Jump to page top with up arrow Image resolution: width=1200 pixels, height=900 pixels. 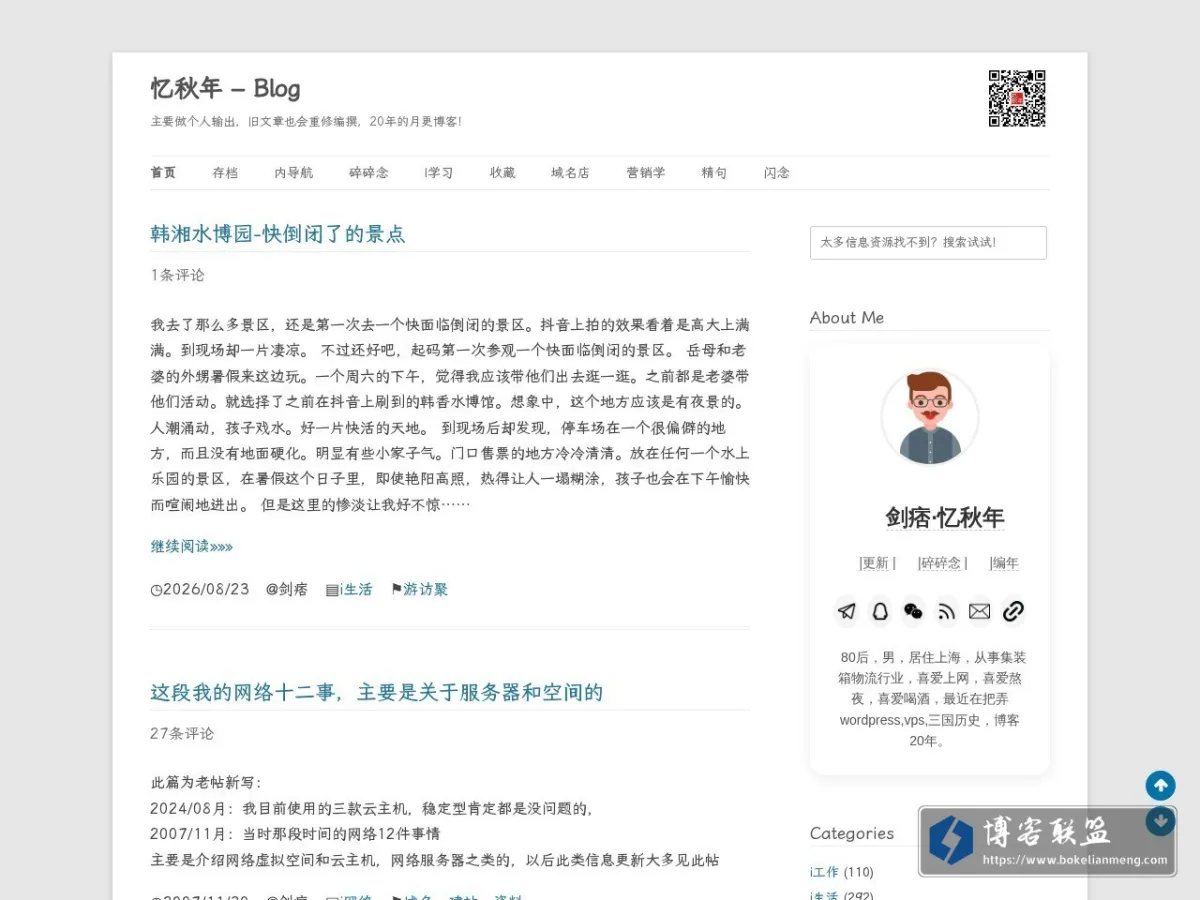point(1160,785)
